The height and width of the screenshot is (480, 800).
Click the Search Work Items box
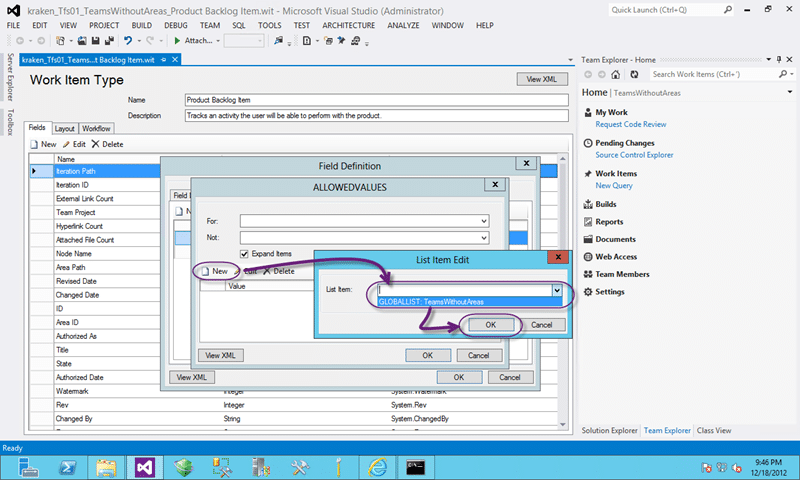click(x=714, y=74)
